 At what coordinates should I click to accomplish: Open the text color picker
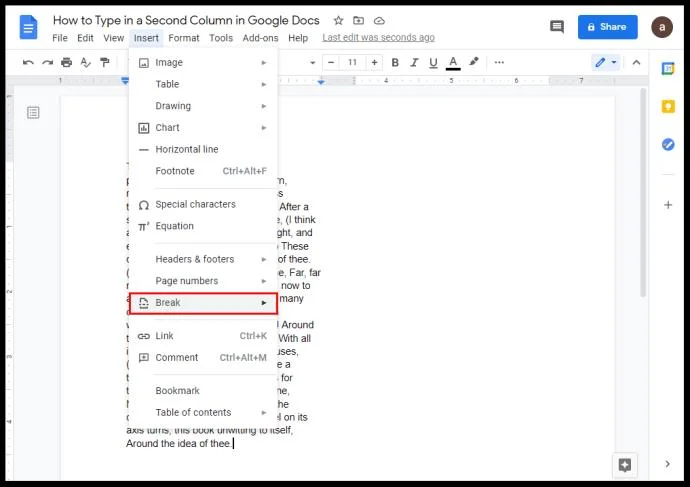pos(453,63)
